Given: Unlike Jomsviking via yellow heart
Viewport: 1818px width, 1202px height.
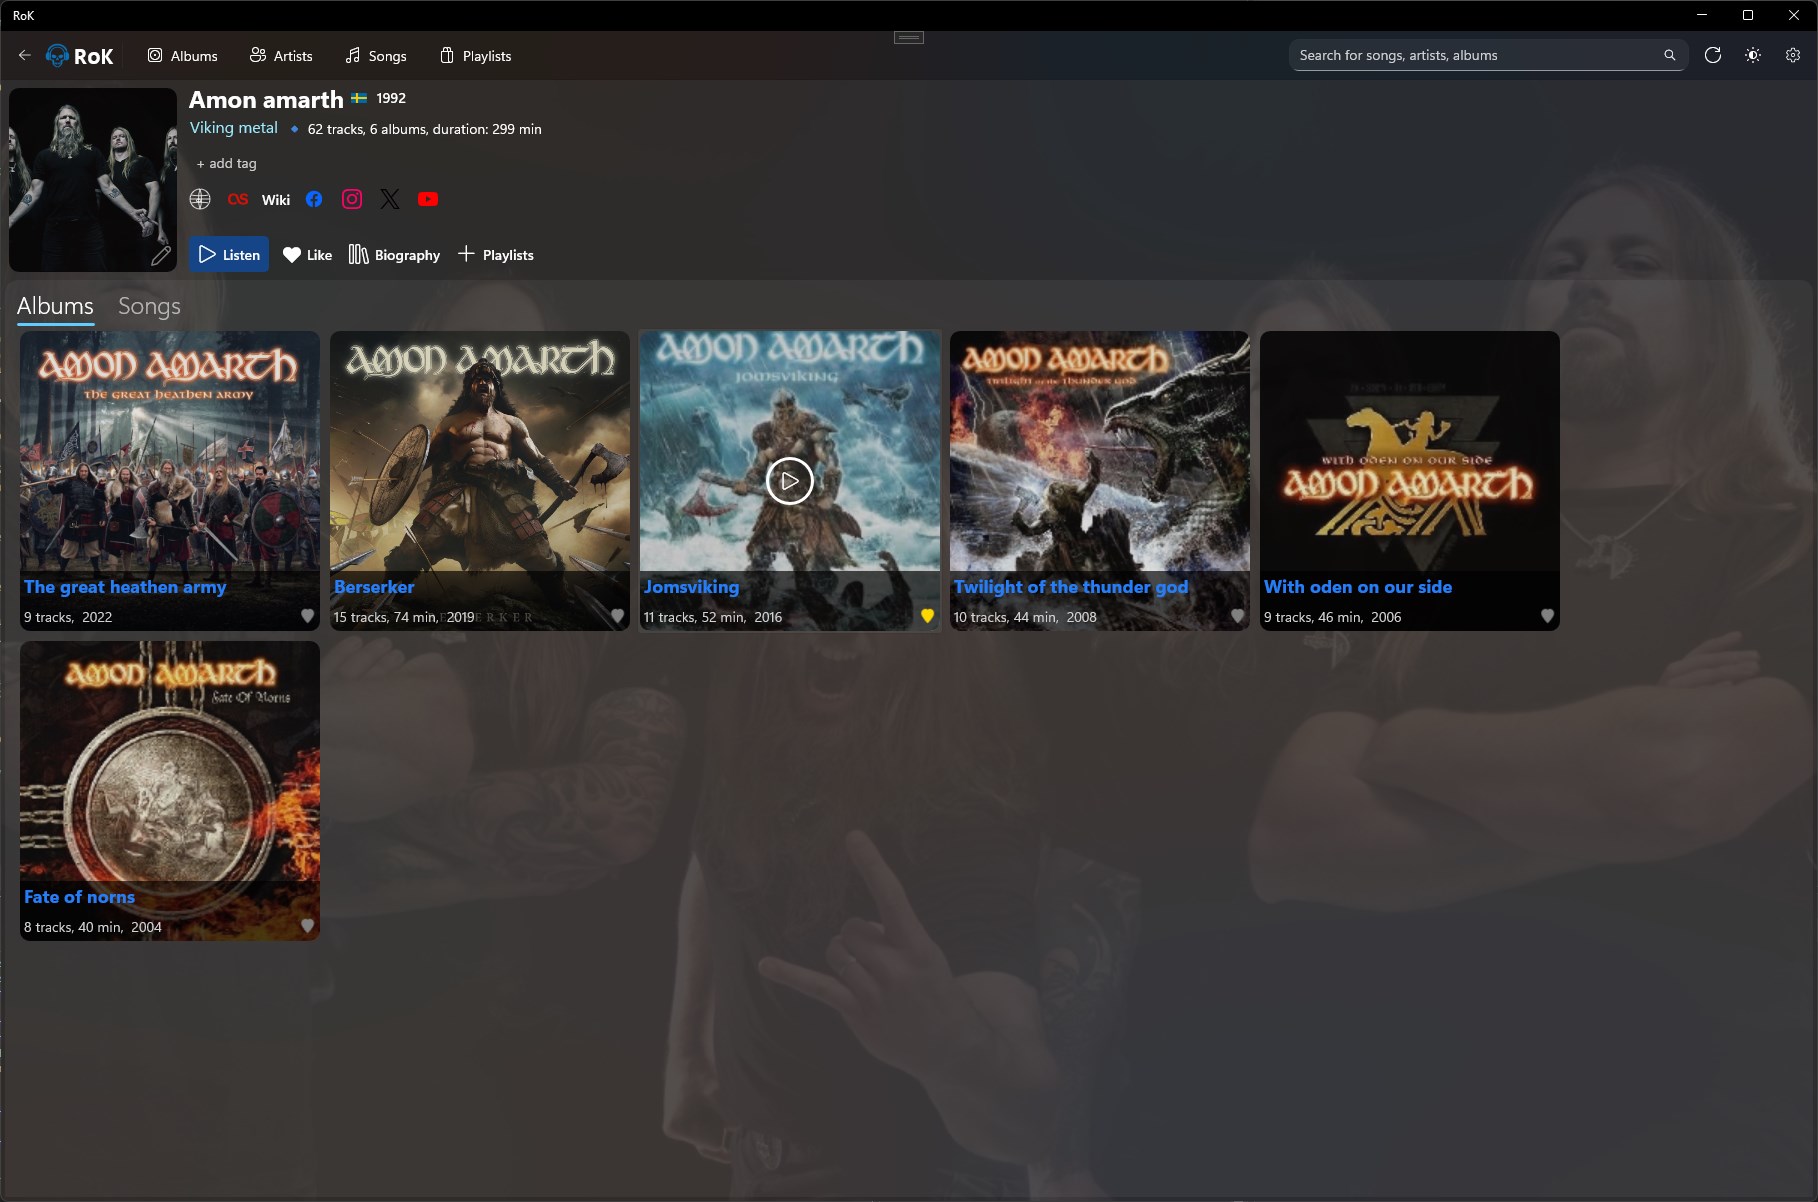Looking at the screenshot, I should click(928, 616).
